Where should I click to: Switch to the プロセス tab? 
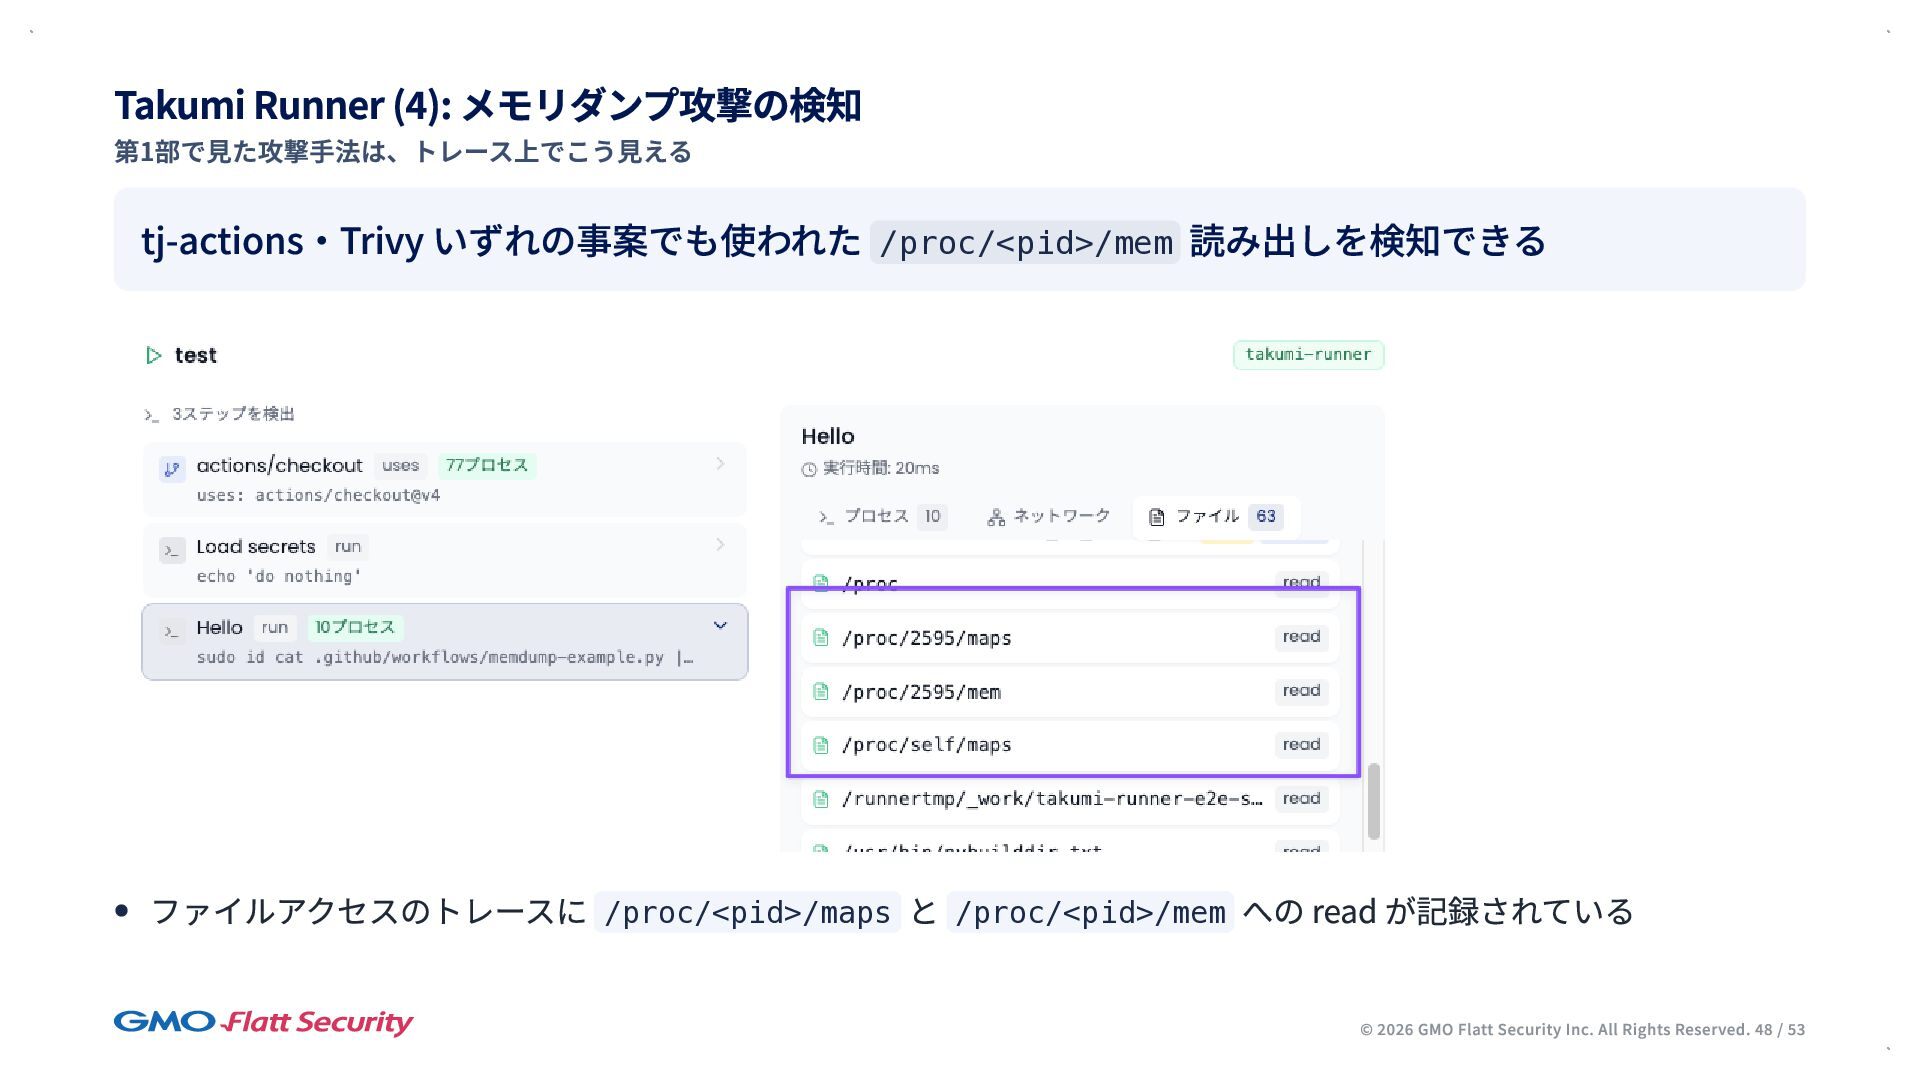[879, 517]
